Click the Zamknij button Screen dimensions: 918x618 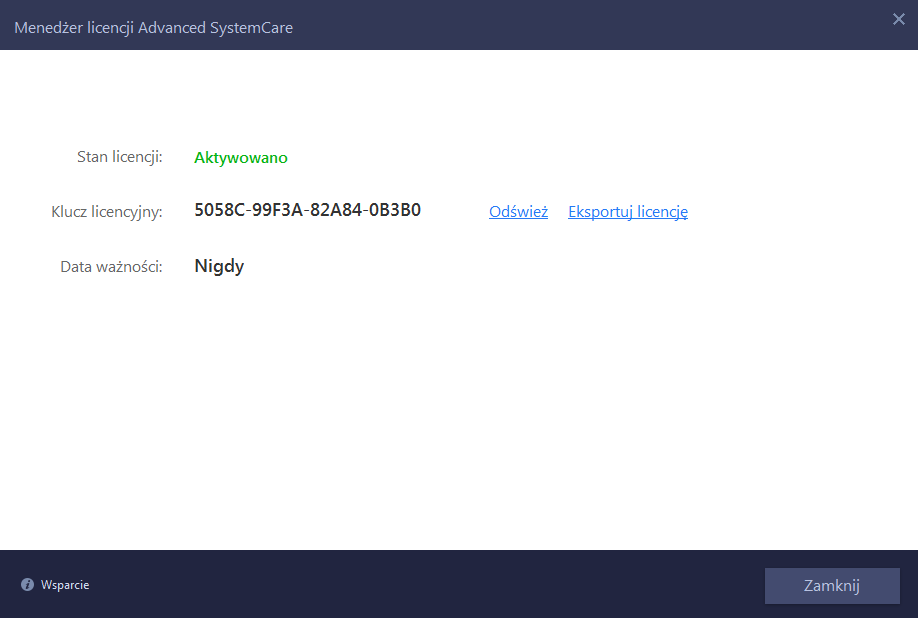pos(832,585)
